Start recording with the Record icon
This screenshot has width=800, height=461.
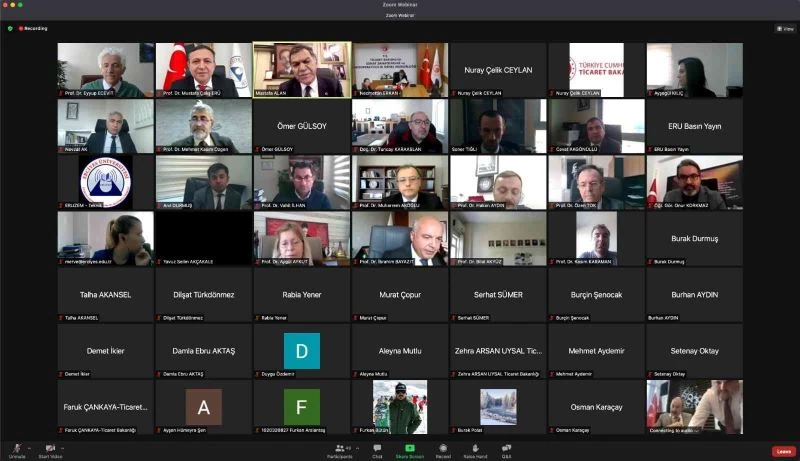(443, 448)
